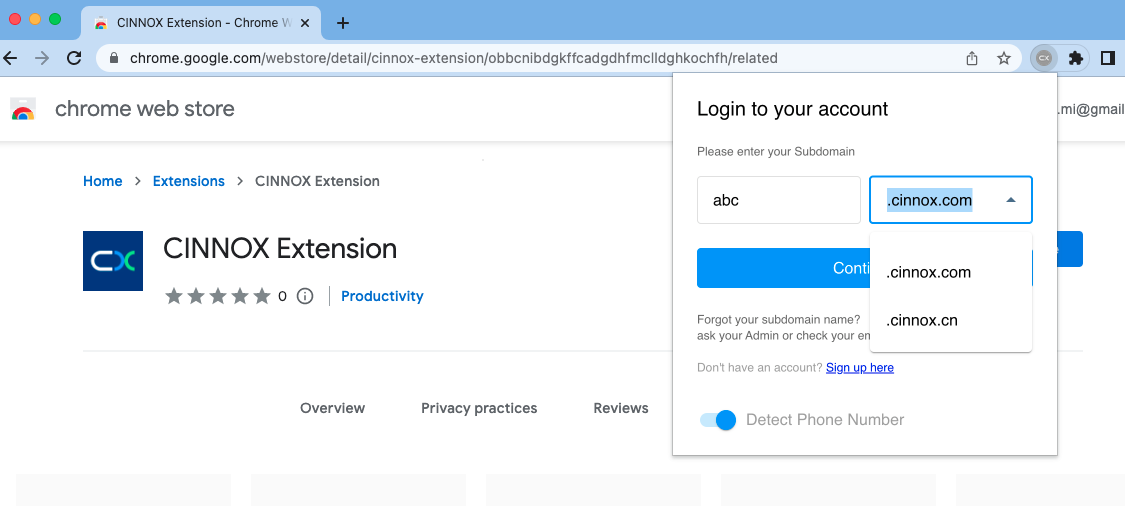Open a new tab with plus icon
1125x506 pixels.
343,23
